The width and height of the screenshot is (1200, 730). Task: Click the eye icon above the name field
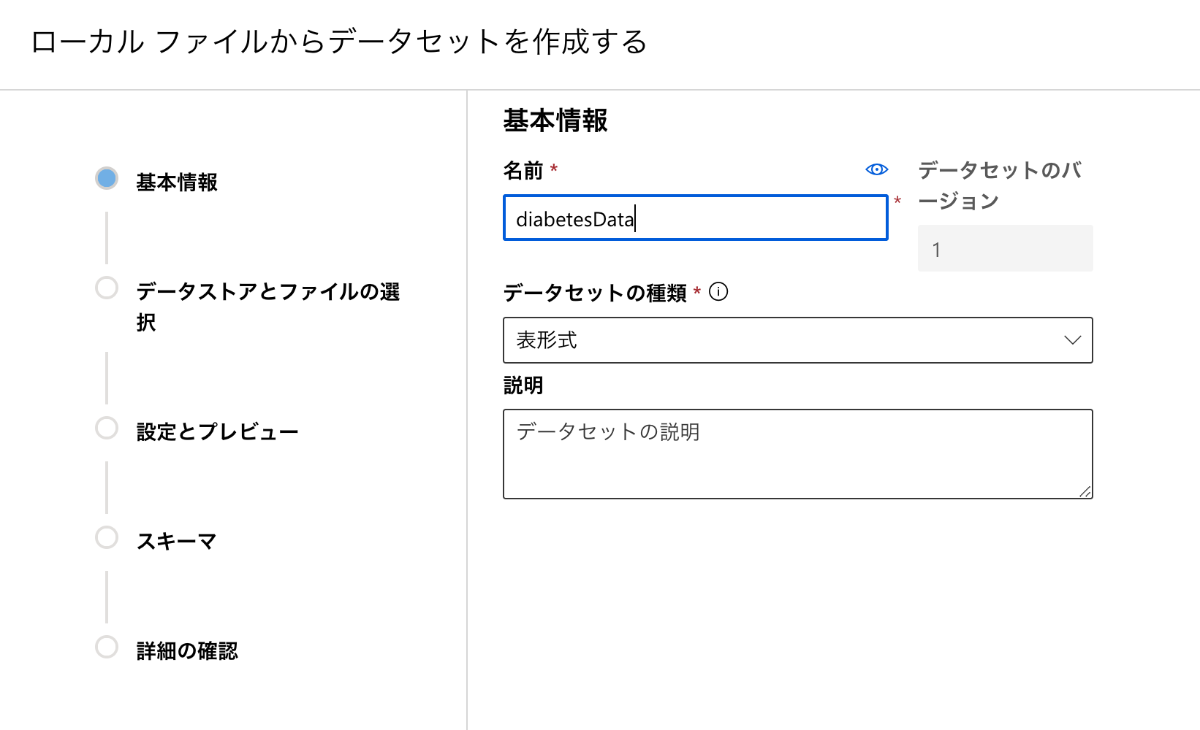point(876,170)
